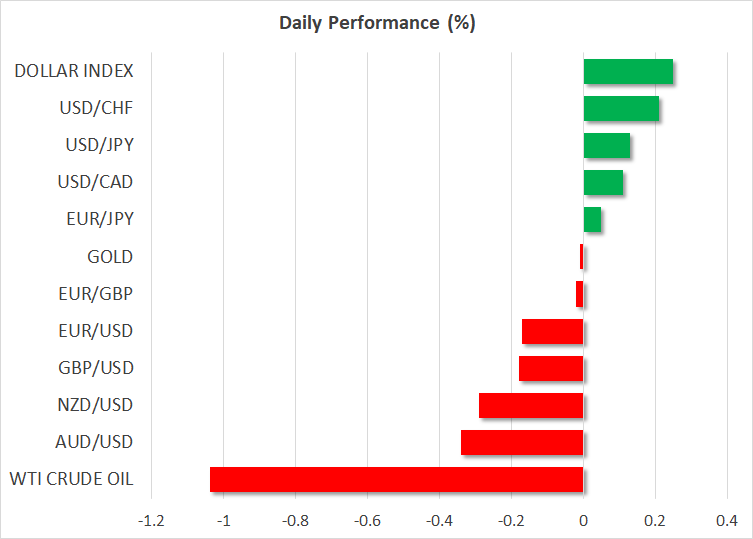
Task: Click the USD/JPY category label
Action: (x=97, y=146)
